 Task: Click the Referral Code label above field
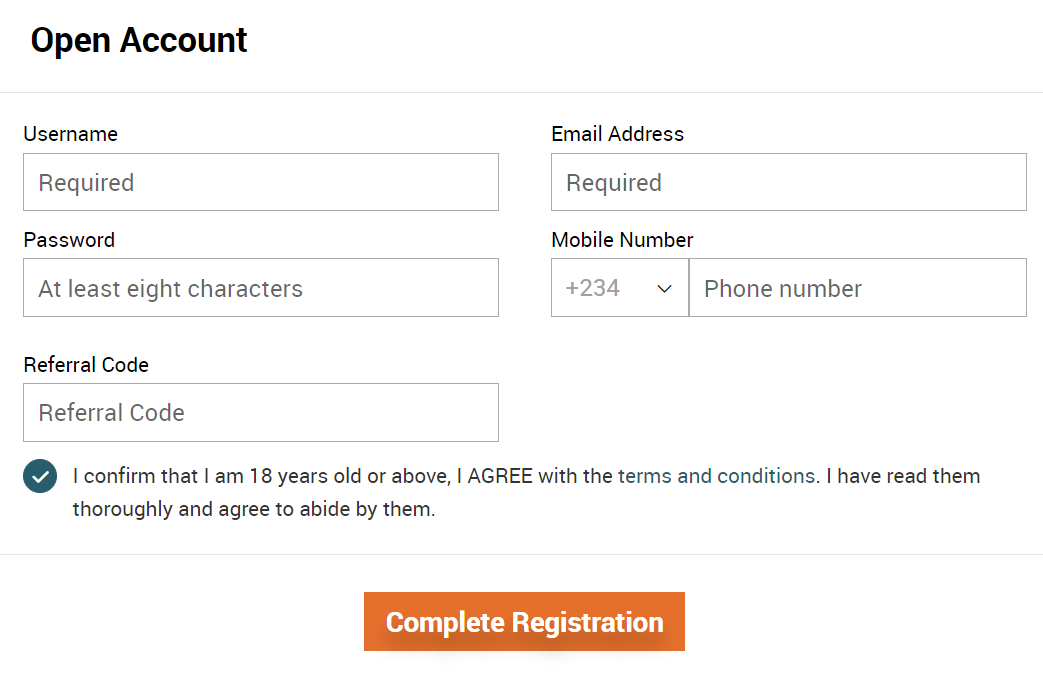[86, 365]
